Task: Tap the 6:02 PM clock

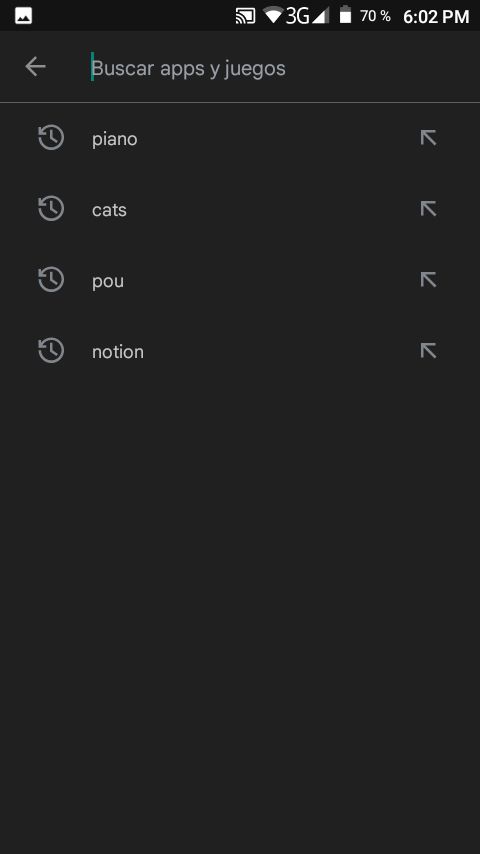Action: [x=436, y=16]
